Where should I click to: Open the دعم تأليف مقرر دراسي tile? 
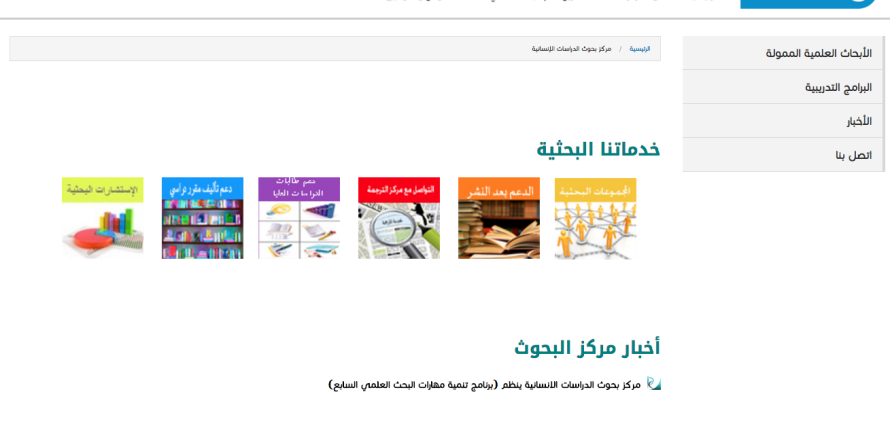[x=202, y=218]
